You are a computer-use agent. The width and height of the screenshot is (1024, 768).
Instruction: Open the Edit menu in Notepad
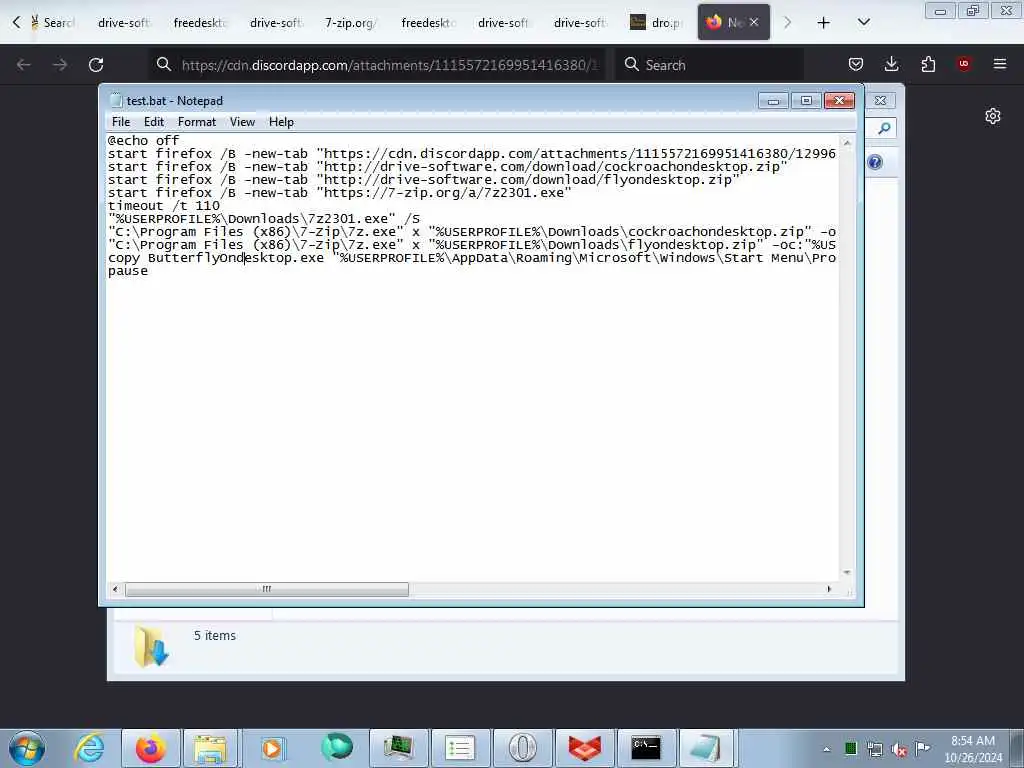pos(154,122)
